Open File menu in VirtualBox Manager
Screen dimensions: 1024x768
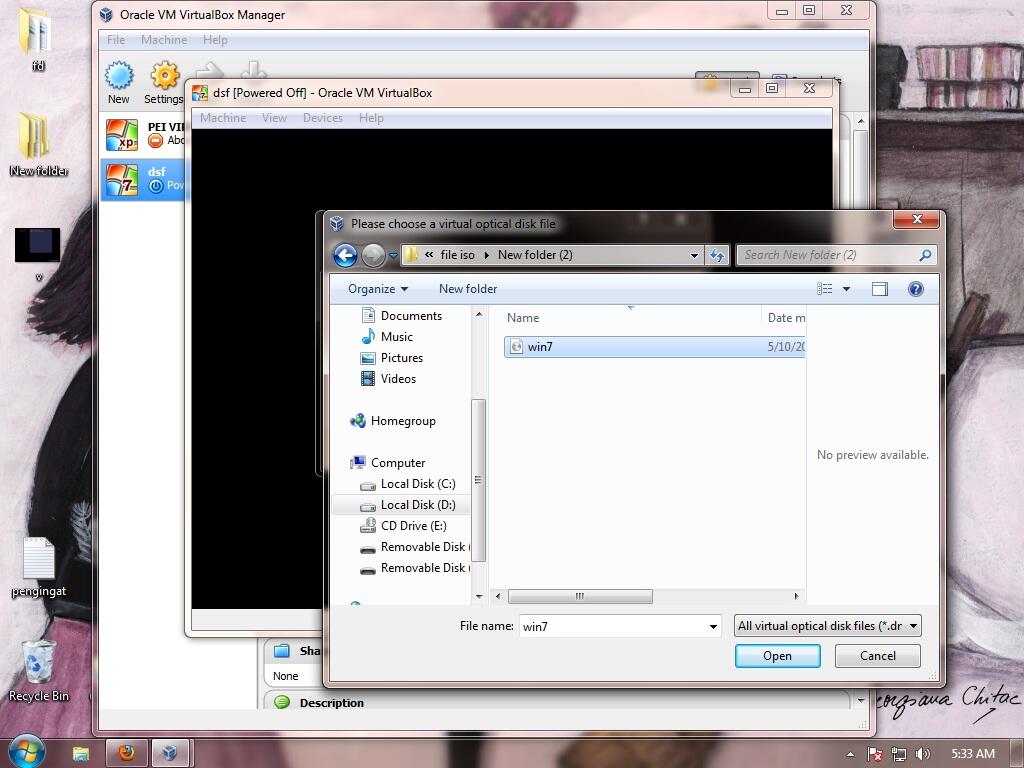pos(116,40)
